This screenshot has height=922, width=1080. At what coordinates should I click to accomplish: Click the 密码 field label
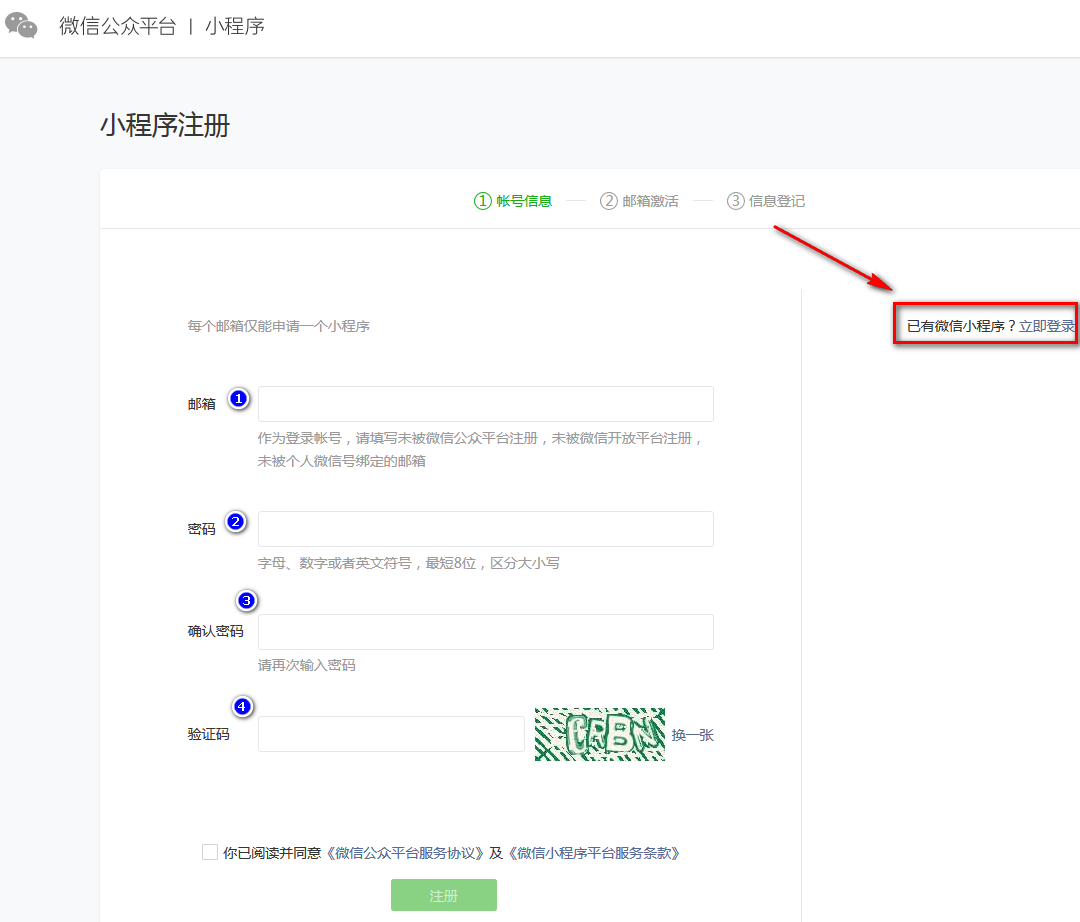pyautogui.click(x=202, y=529)
